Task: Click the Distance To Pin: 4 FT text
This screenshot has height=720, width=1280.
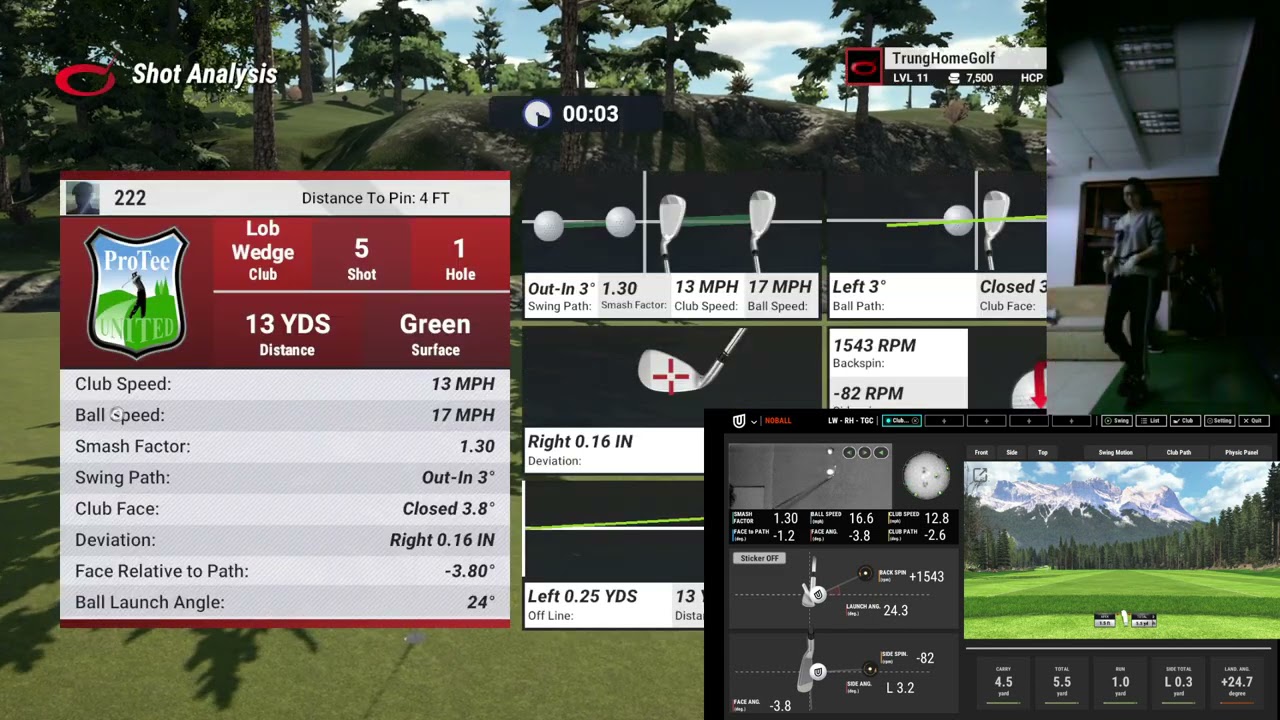Action: (x=375, y=198)
